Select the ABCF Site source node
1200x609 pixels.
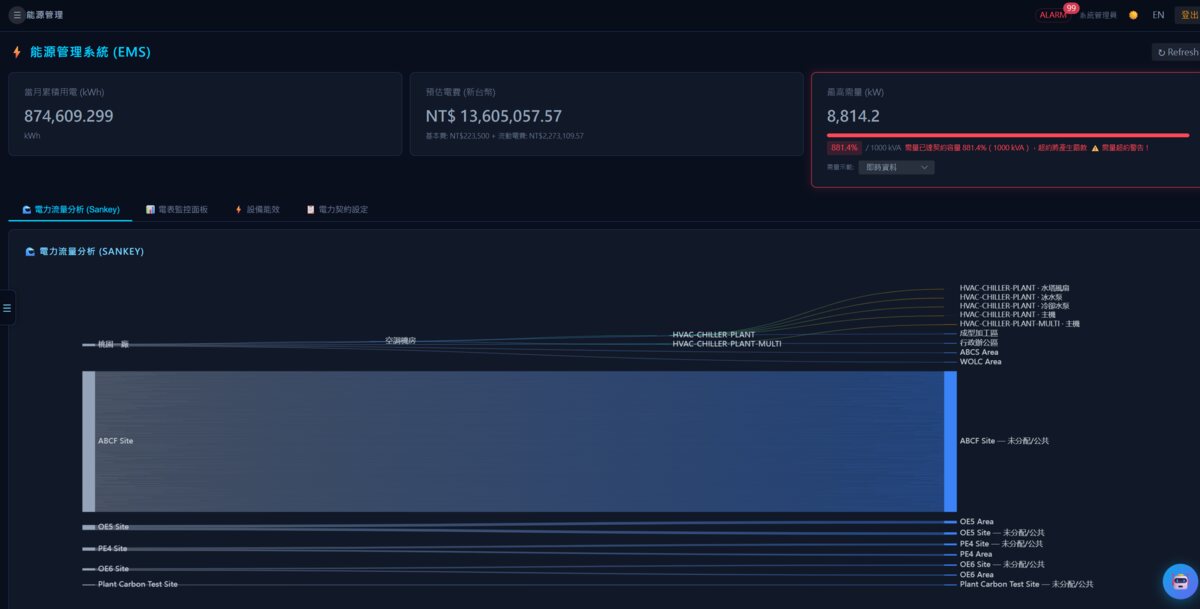pos(89,441)
